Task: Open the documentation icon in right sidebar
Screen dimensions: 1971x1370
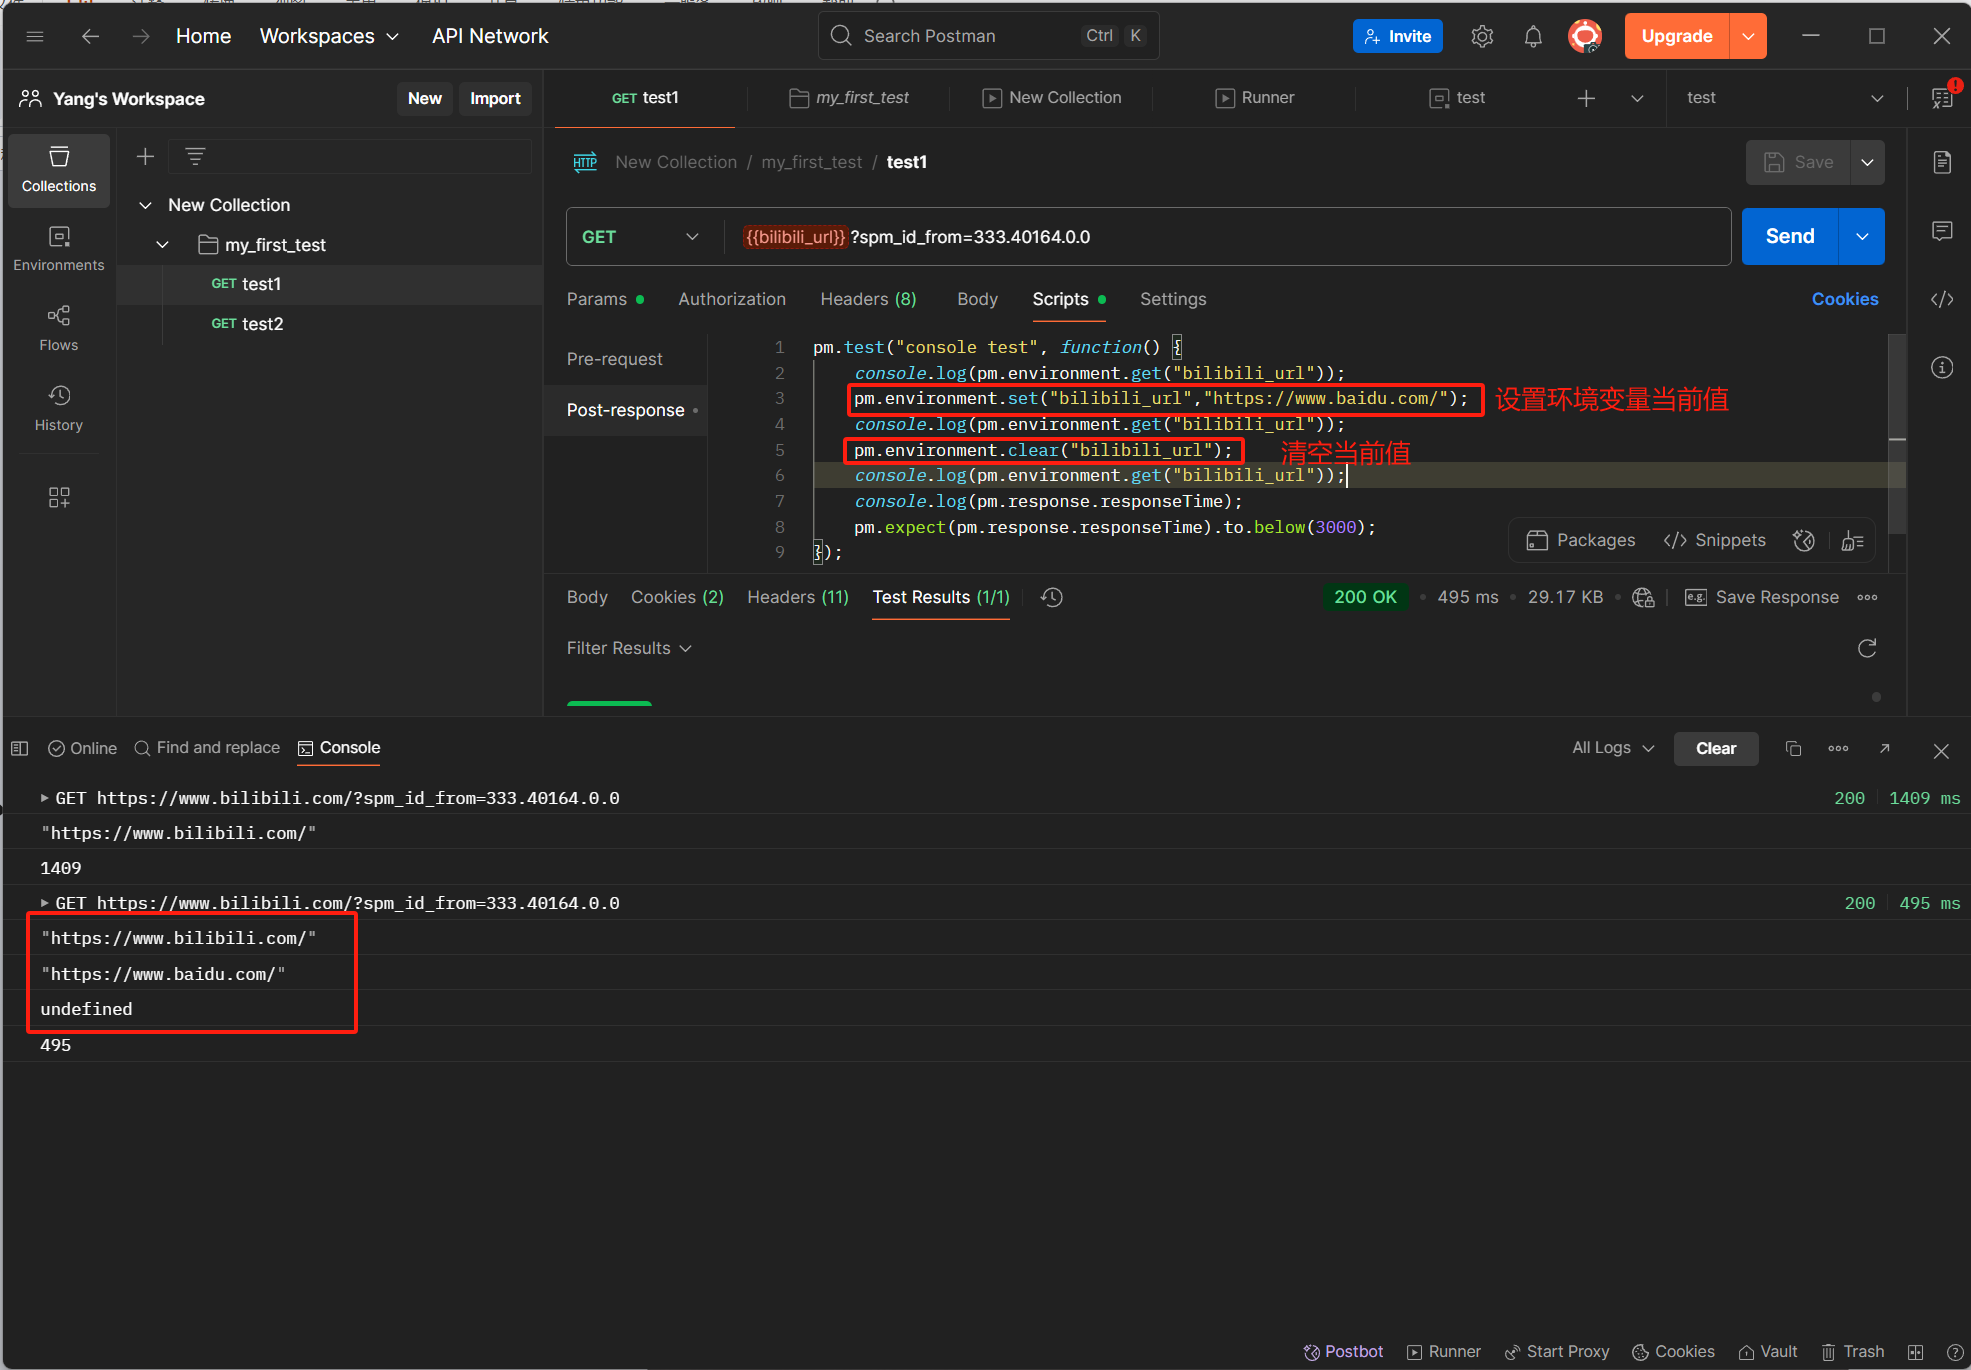Action: (x=1942, y=162)
